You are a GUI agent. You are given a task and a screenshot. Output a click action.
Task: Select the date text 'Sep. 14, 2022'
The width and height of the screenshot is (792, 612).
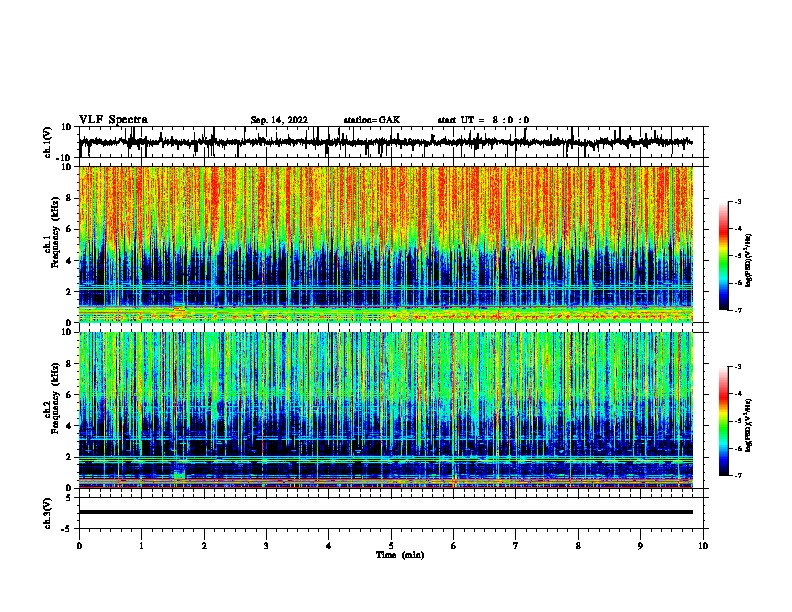pos(279,120)
